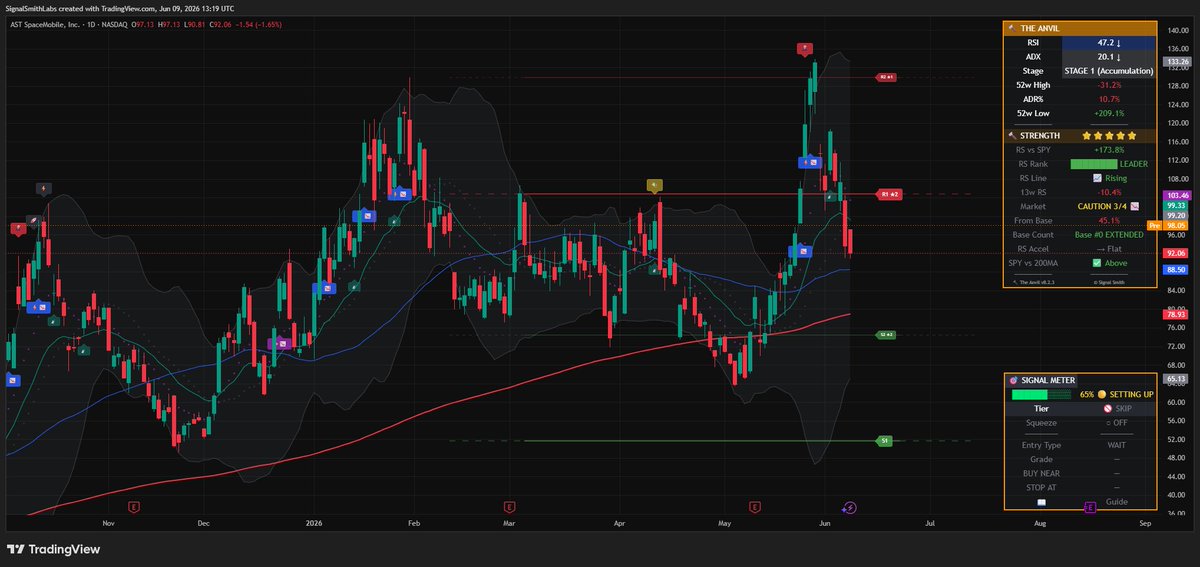Click the 2026 label on time axis
Viewport: 1200px width, 567px height.
[x=314, y=522]
